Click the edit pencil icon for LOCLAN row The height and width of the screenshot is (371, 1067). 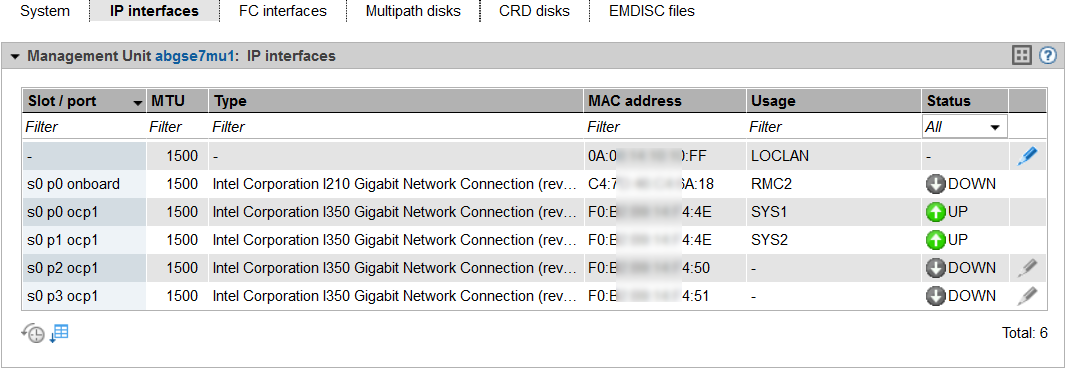pos(1027,156)
